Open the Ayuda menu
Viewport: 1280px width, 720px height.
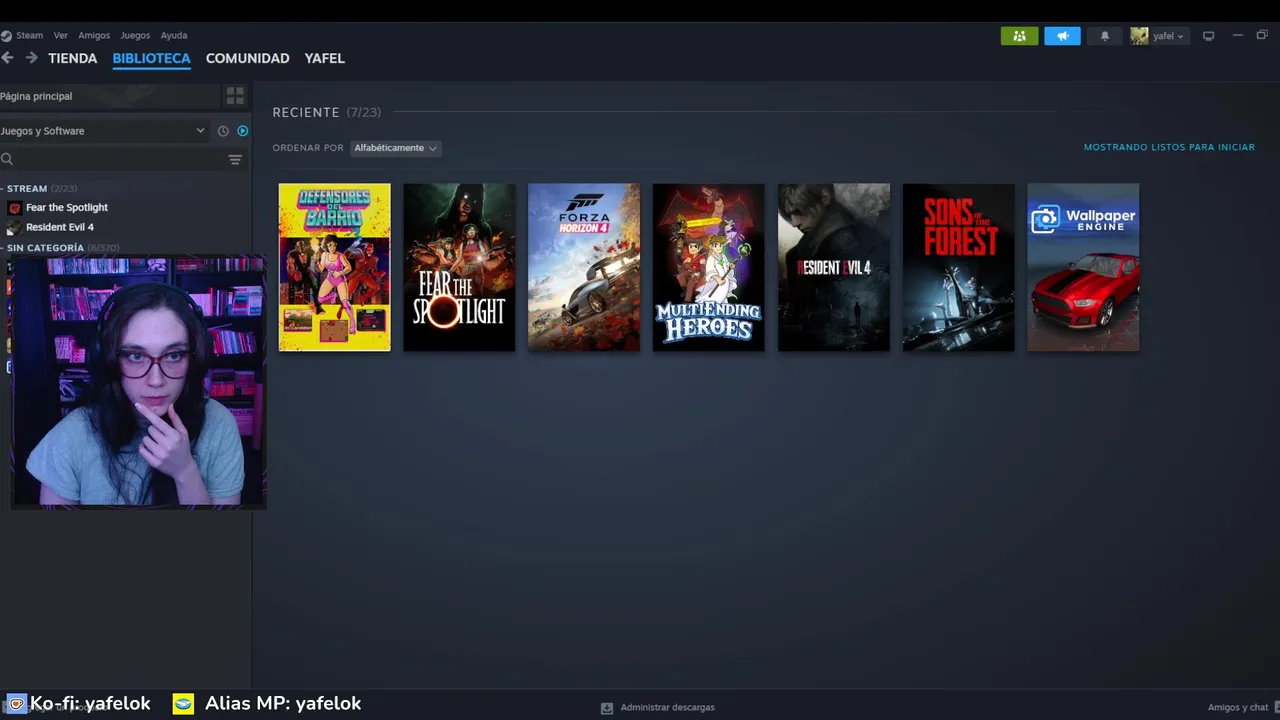(174, 36)
